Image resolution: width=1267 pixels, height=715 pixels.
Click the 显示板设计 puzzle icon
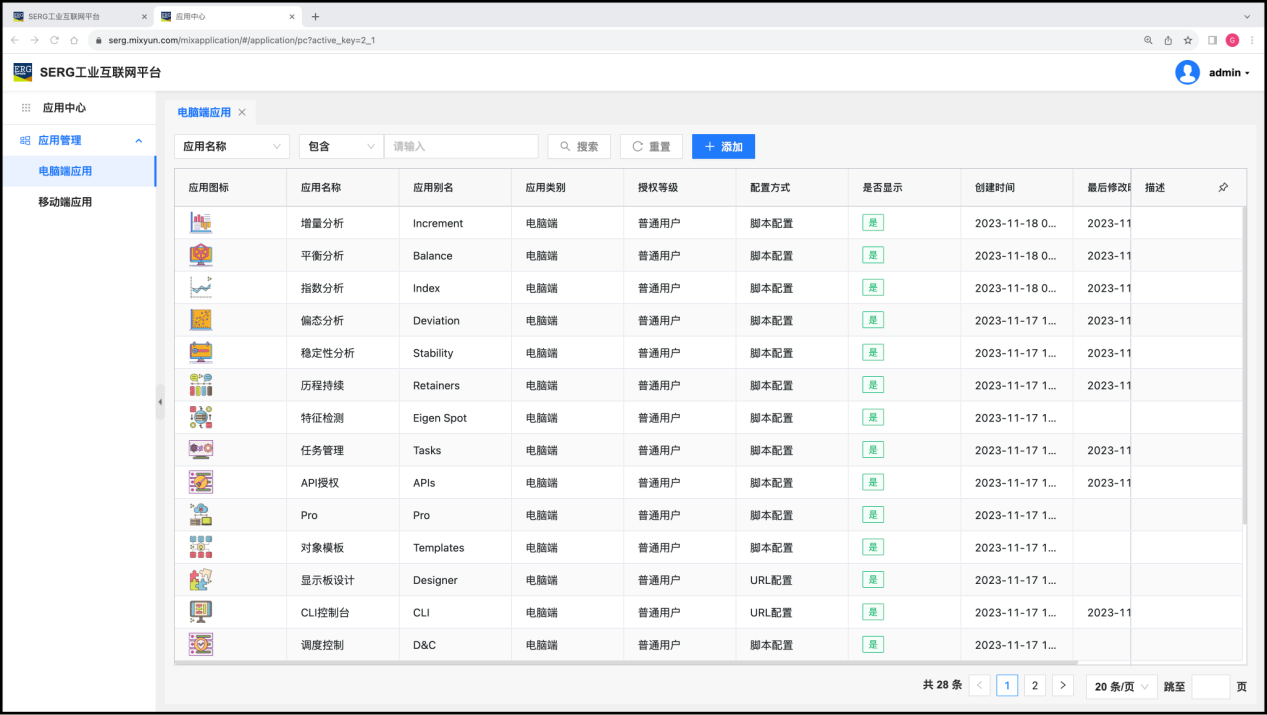tap(200, 580)
